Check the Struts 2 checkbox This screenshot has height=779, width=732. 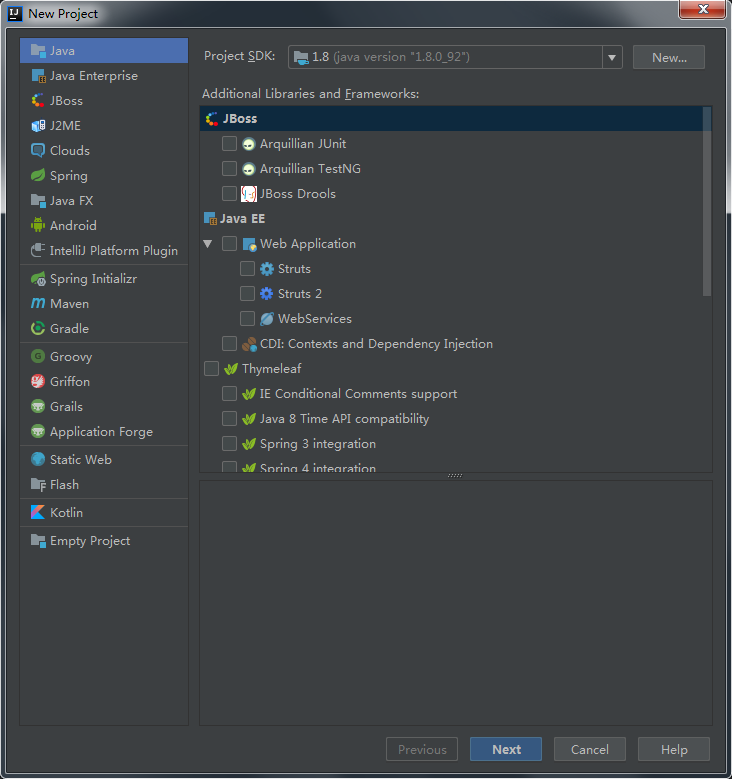click(x=247, y=294)
